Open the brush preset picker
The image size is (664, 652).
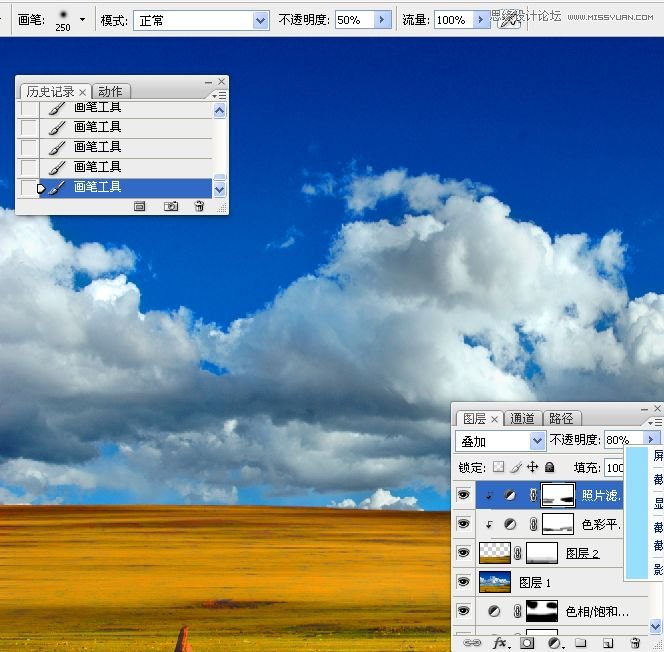click(82, 20)
